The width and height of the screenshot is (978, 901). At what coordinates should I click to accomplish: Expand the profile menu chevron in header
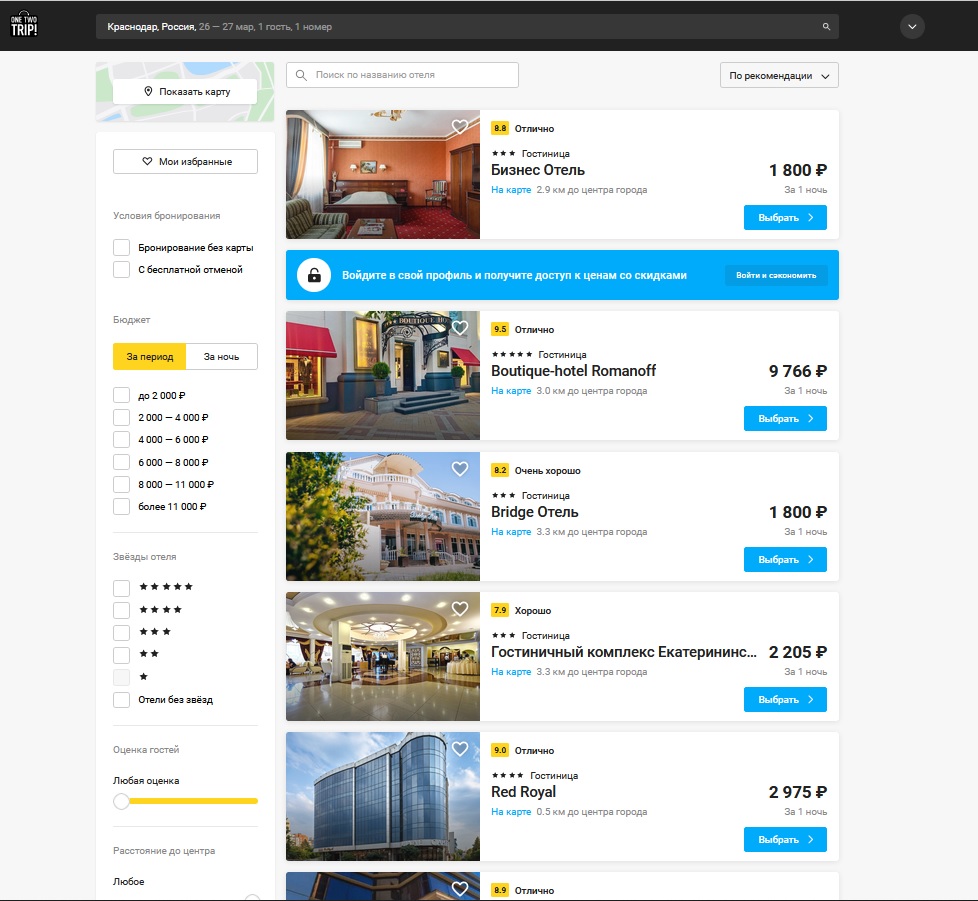pos(912,27)
